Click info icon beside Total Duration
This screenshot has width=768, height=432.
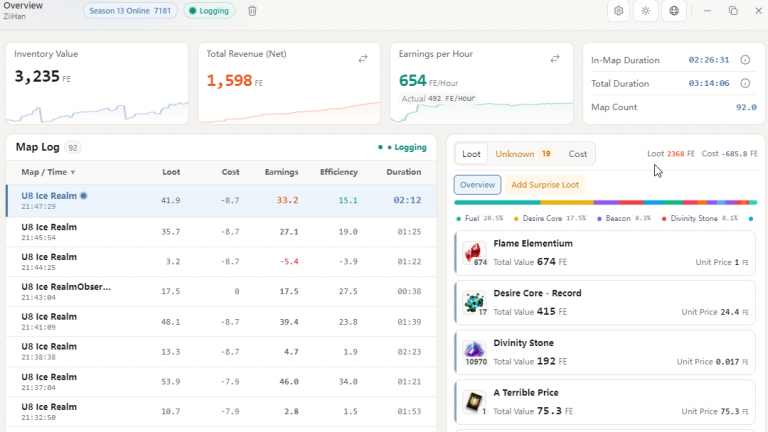(745, 83)
